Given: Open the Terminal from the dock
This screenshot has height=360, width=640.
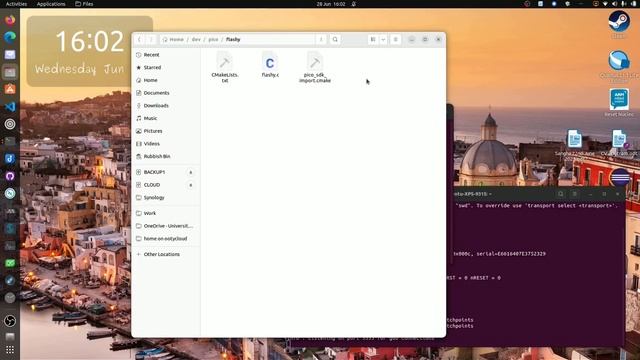Looking at the screenshot, I should (10, 141).
